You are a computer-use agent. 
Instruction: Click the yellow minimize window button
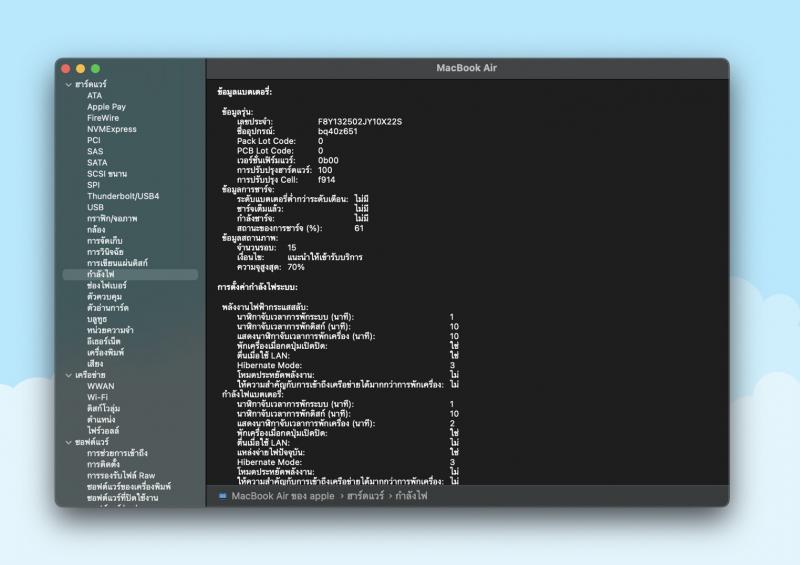(81, 69)
